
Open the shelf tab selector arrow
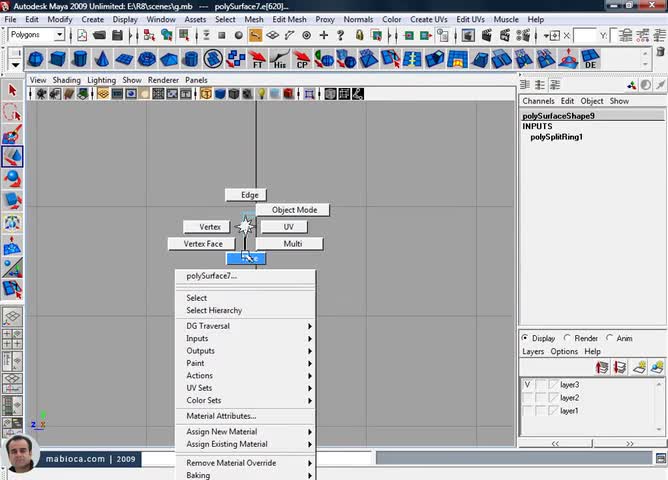point(15,65)
